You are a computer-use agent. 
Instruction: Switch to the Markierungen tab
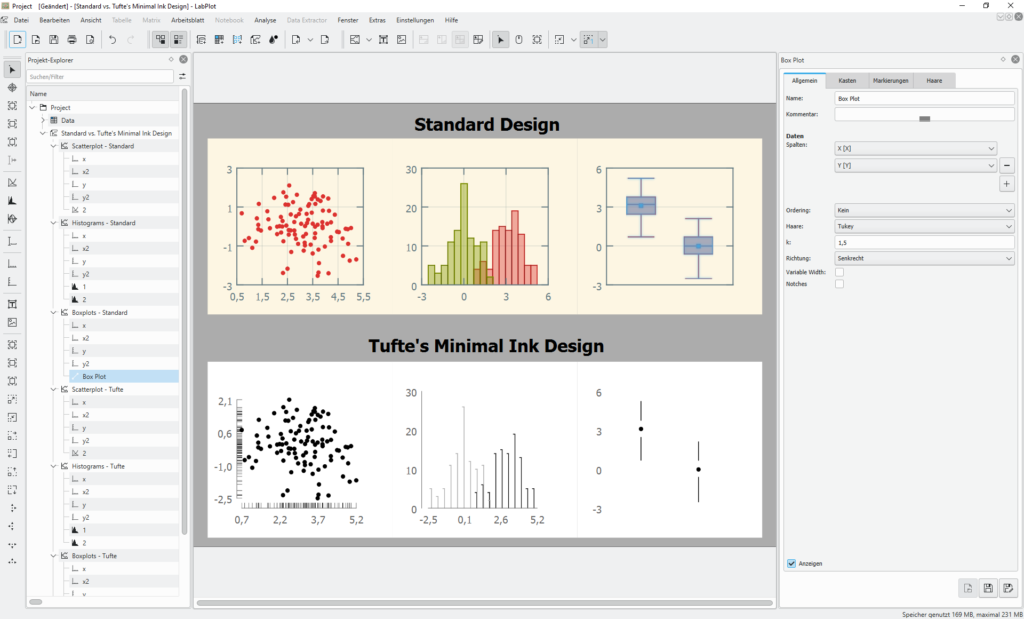point(890,80)
